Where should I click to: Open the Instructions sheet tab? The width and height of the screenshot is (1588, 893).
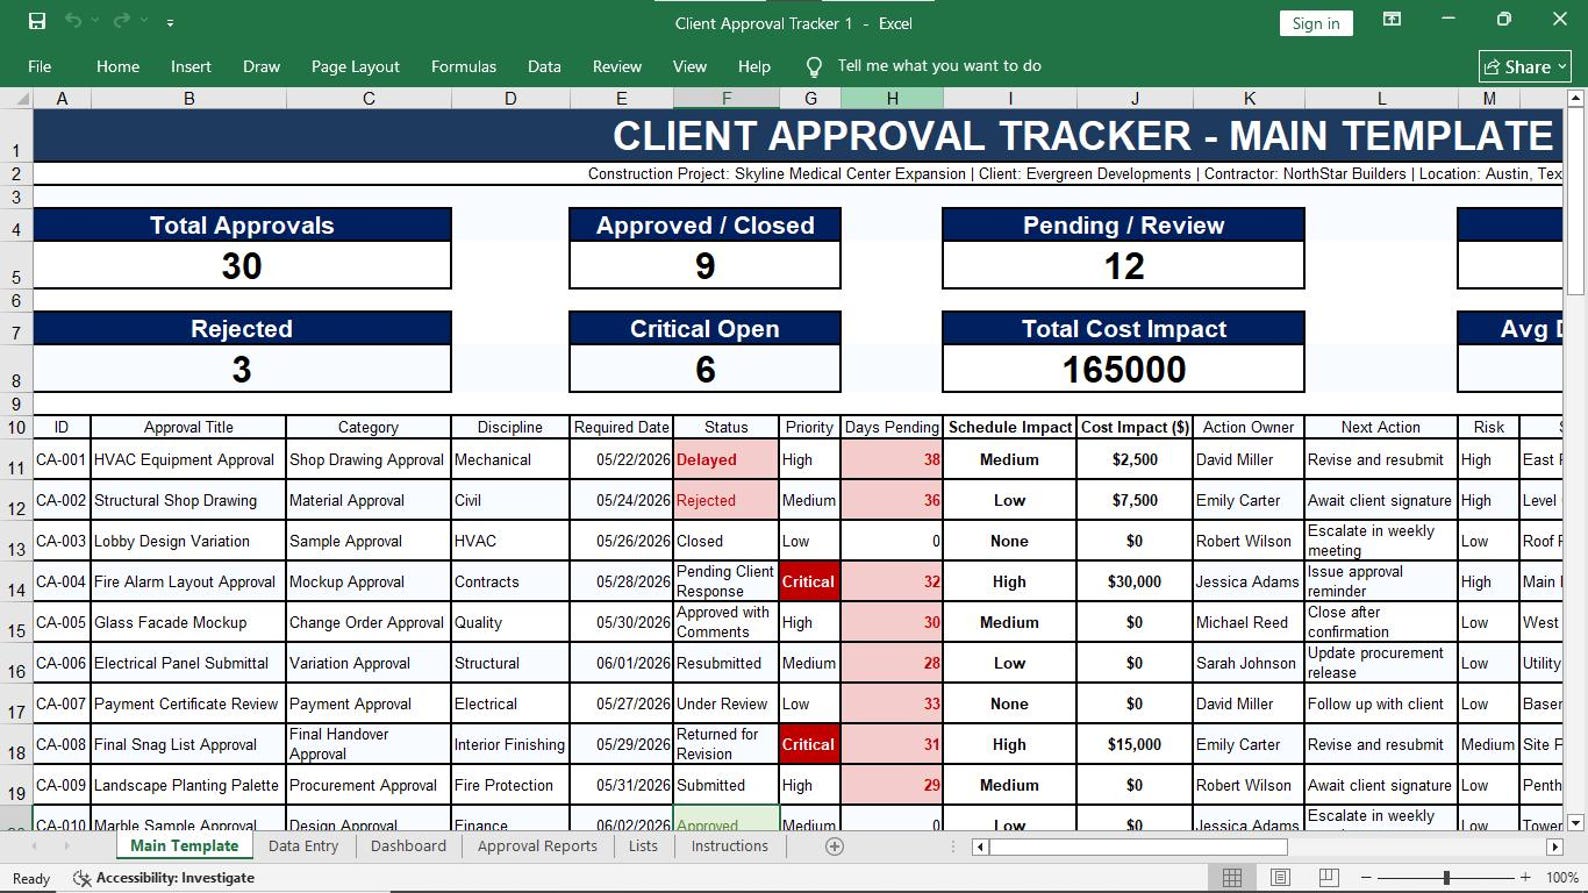tap(730, 846)
